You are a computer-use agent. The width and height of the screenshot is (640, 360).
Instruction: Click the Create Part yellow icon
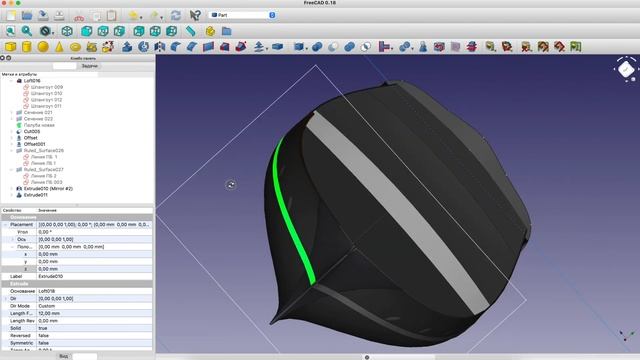tap(210, 31)
